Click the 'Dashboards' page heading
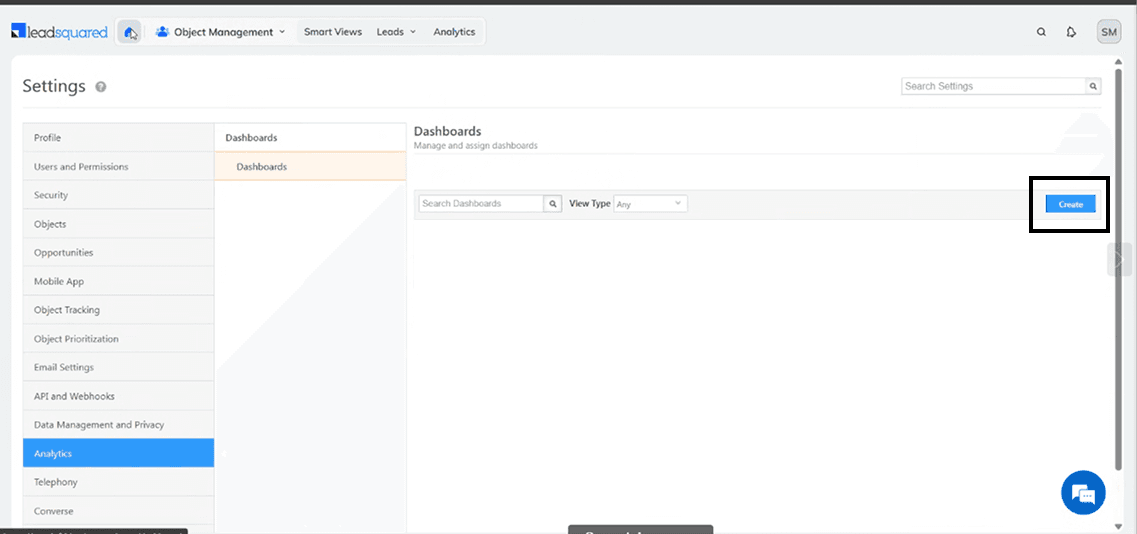 click(x=447, y=131)
